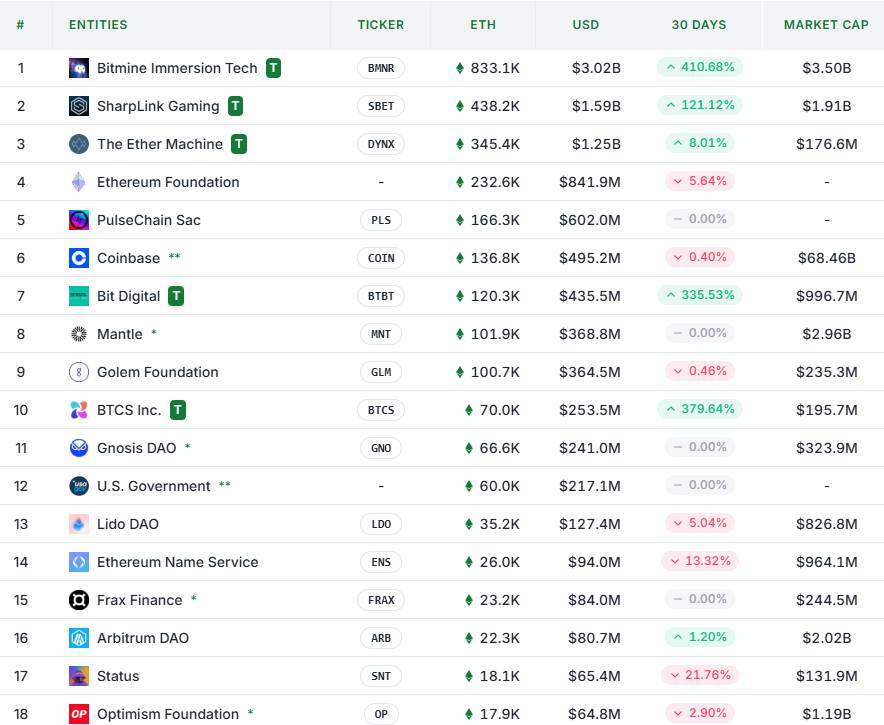This screenshot has height=725, width=884.
Task: Open the Bitmine Immersion Tech entity name
Action: (x=177, y=68)
